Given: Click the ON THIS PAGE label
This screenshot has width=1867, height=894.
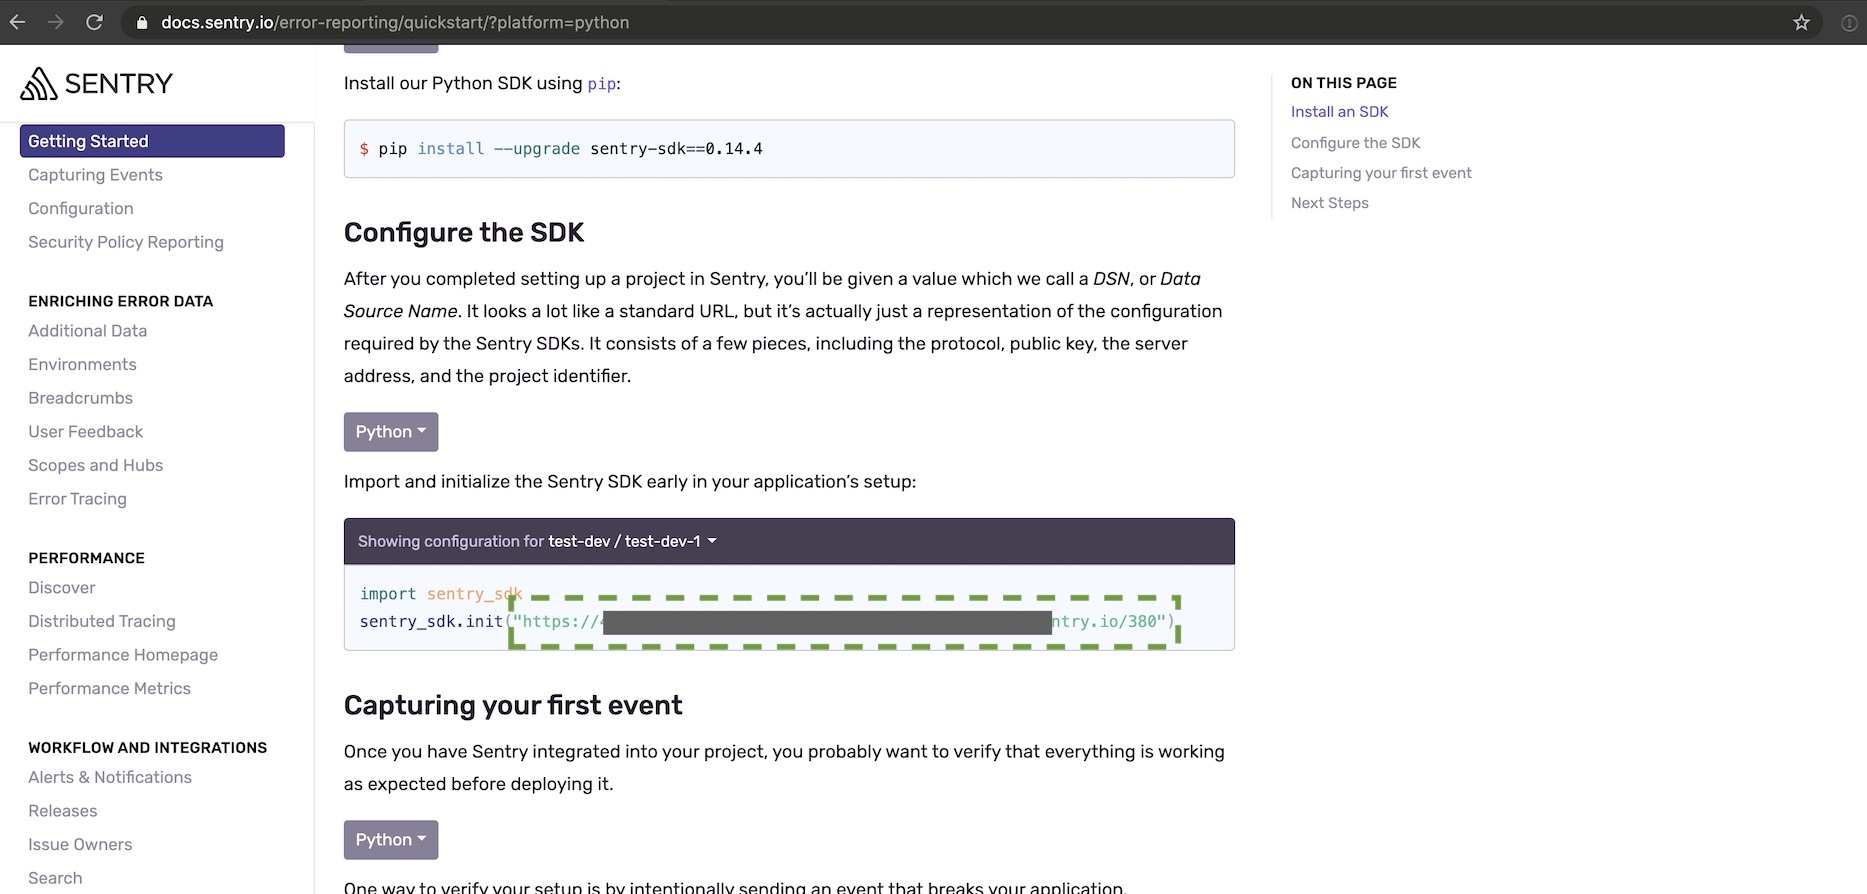Looking at the screenshot, I should point(1344,83).
